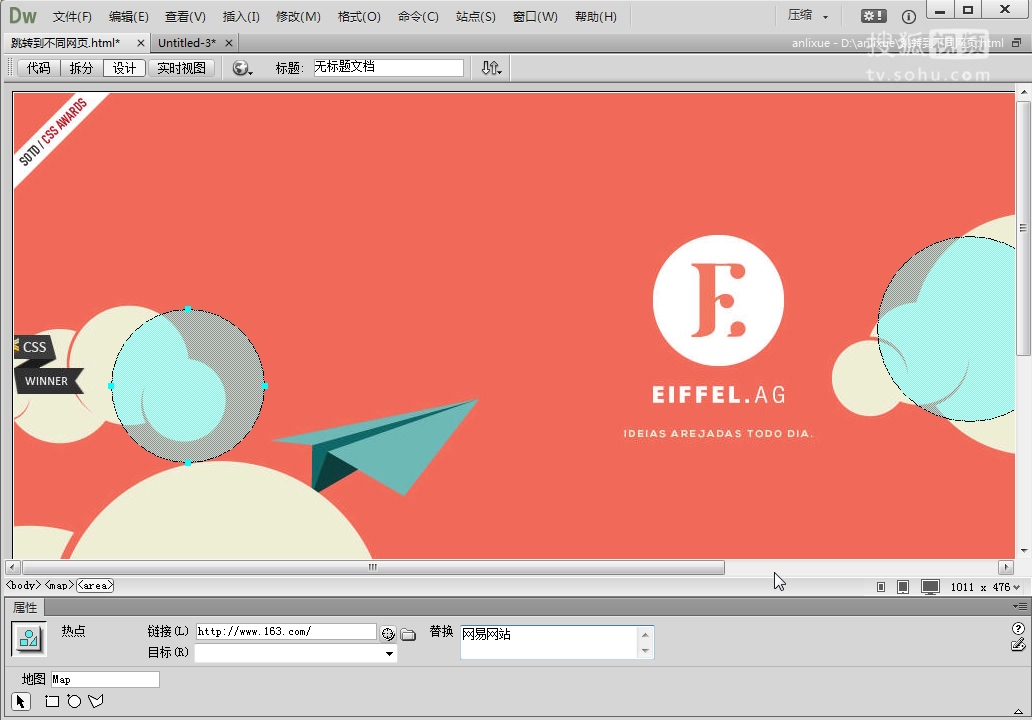Switch to the 跳转到不同网页.html tab

tap(66, 43)
